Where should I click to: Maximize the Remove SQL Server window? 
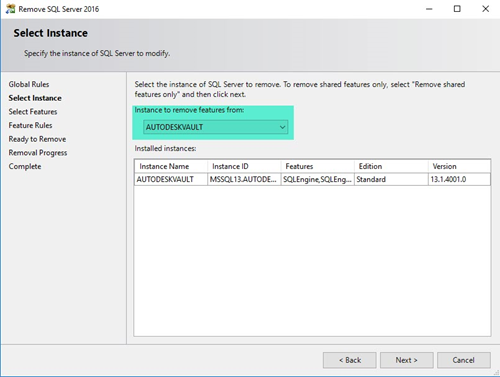(x=457, y=9)
